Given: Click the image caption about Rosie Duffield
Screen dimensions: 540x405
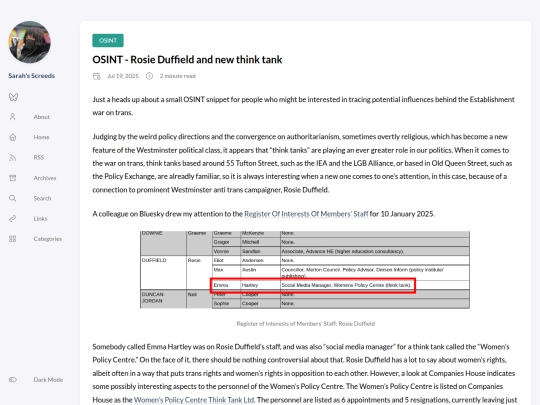Looking at the screenshot, I should [x=305, y=323].
